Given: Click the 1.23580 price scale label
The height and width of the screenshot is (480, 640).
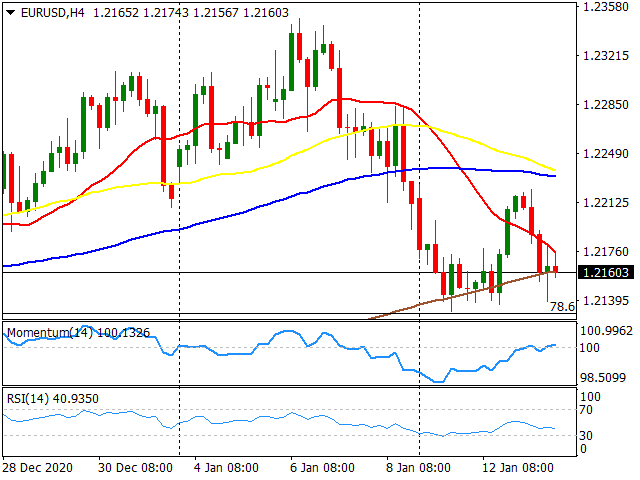Looking at the screenshot, I should point(606,7).
